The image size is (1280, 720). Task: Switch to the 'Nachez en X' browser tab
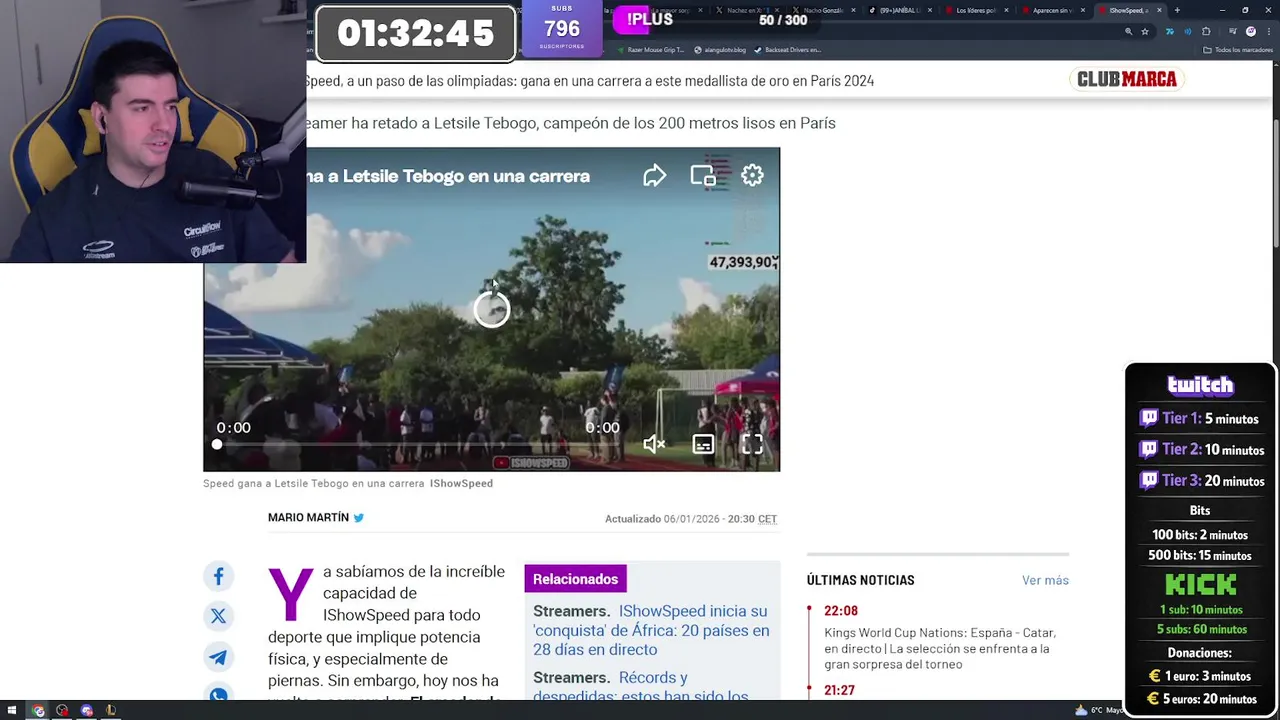coord(745,10)
